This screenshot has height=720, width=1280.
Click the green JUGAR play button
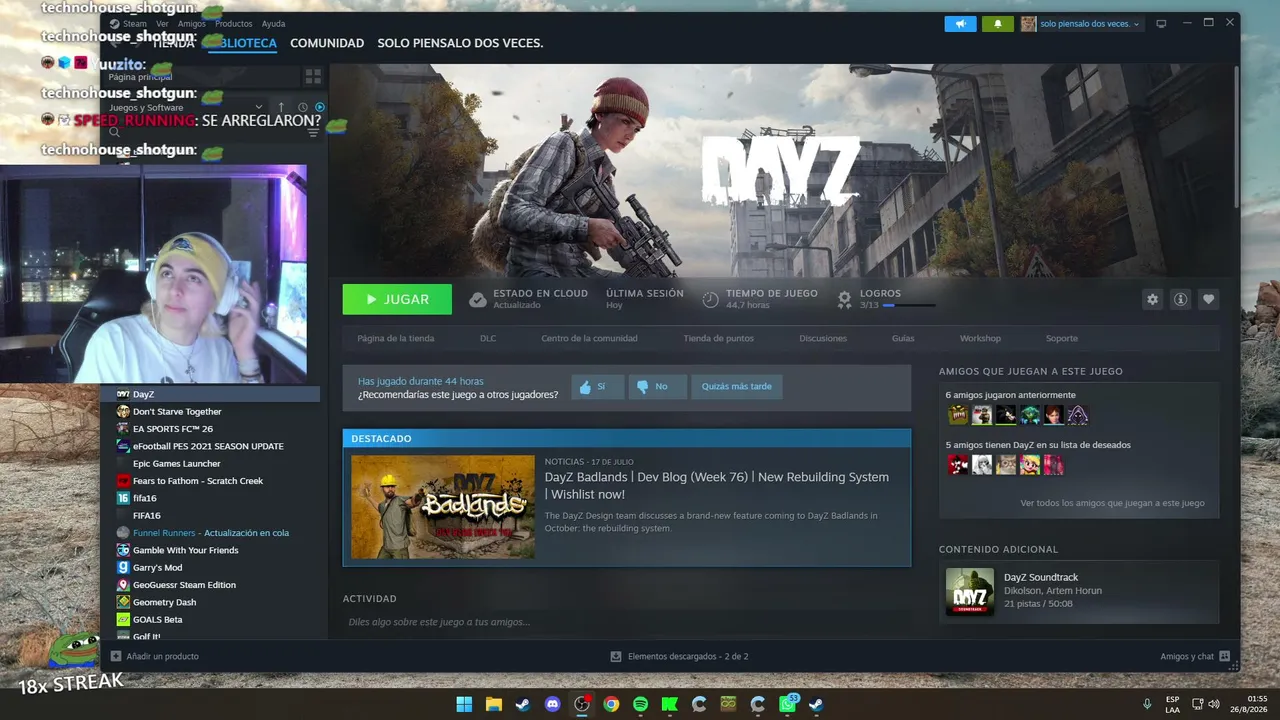tap(397, 299)
